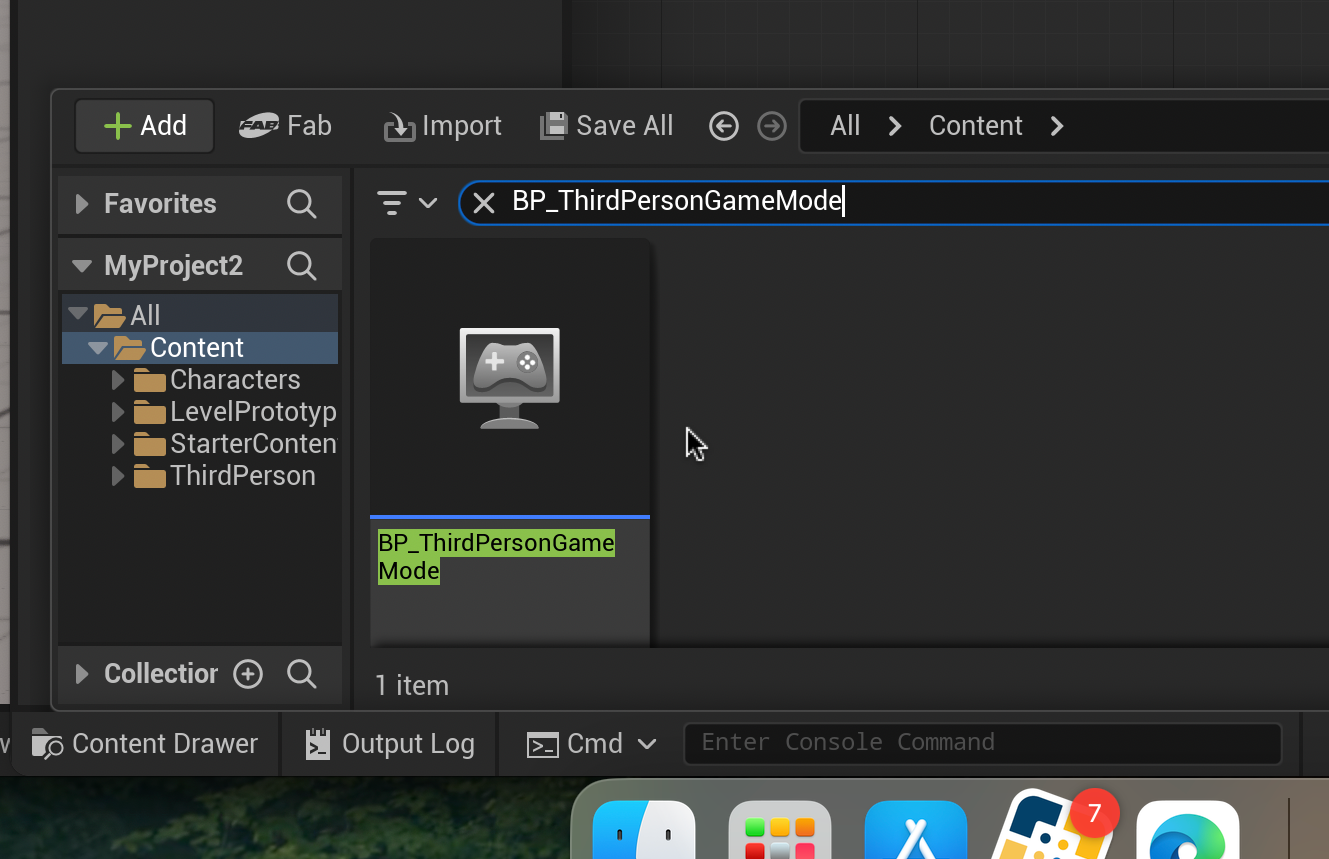Go back in content browser history

click(724, 126)
